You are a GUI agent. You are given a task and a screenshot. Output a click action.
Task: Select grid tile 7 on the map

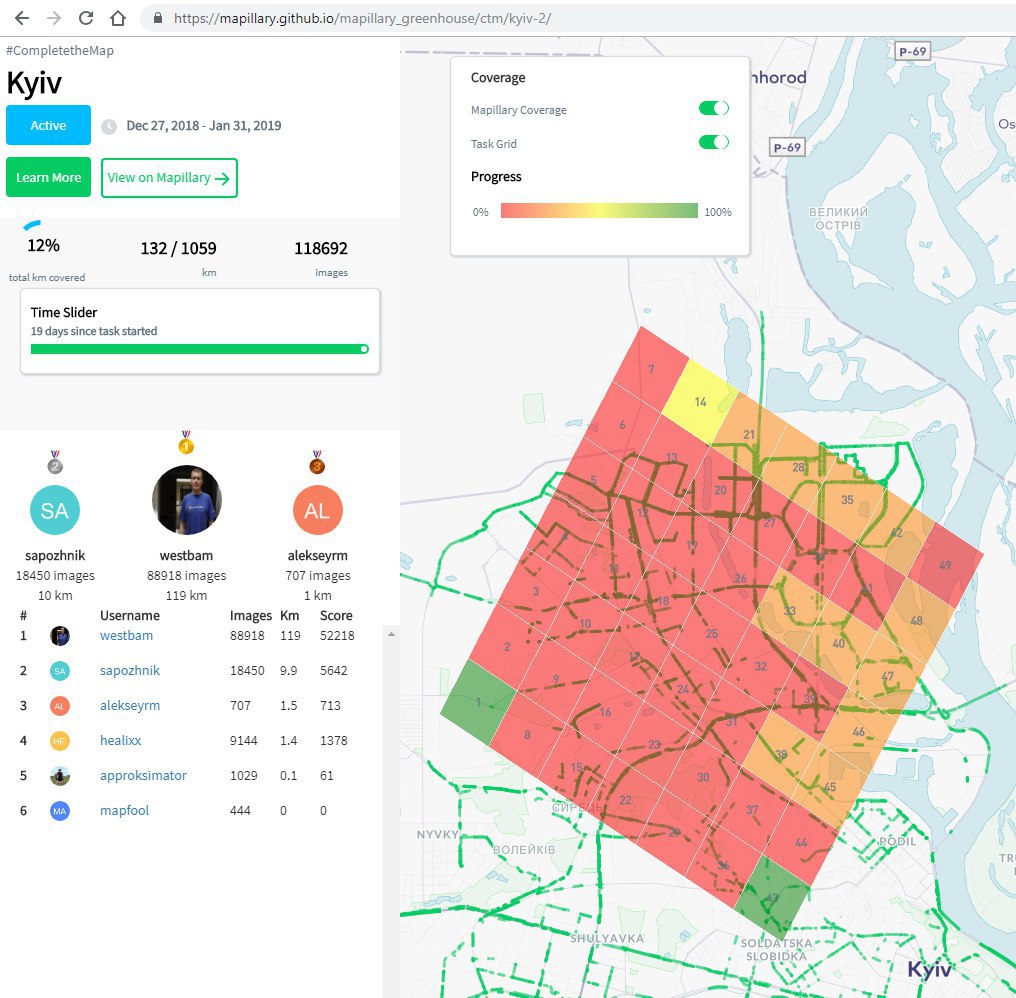click(x=651, y=369)
